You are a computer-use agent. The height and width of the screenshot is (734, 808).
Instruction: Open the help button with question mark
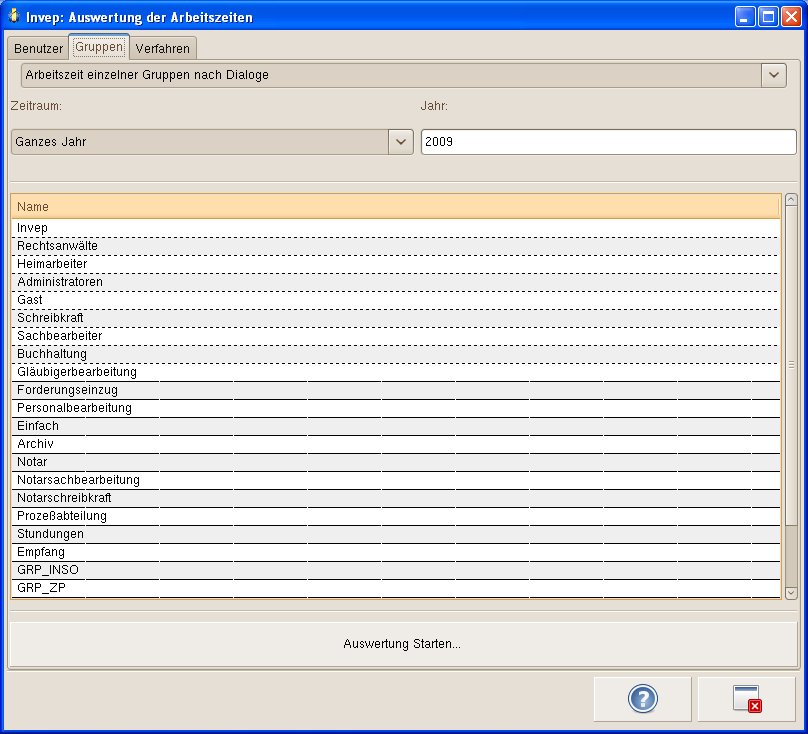pyautogui.click(x=642, y=699)
